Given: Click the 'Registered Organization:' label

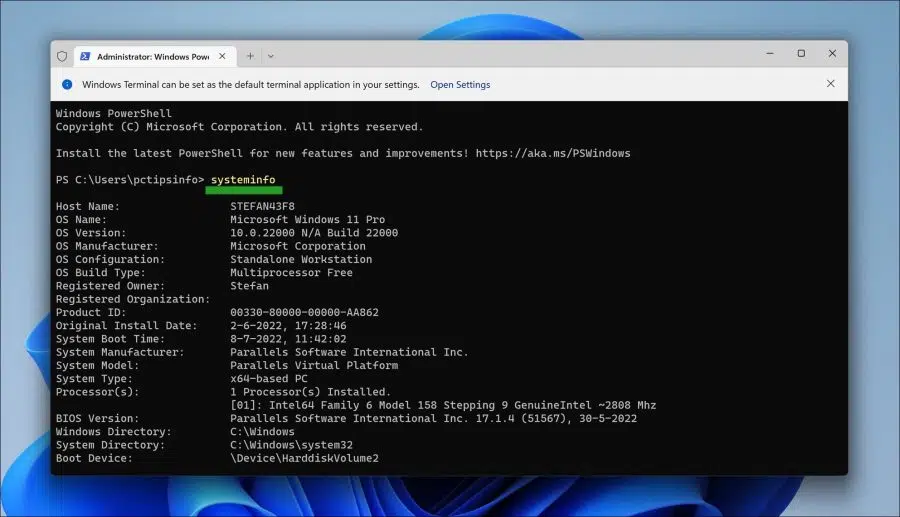Looking at the screenshot, I should click(x=133, y=299).
